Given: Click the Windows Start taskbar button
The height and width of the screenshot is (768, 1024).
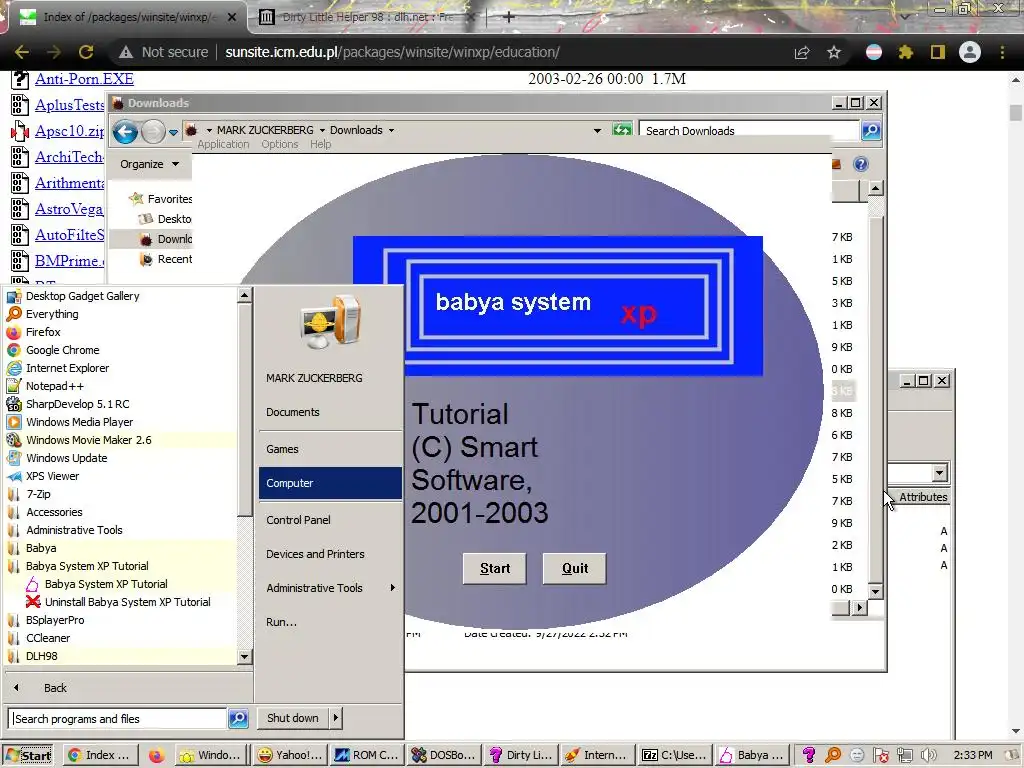Looking at the screenshot, I should (x=29, y=756).
